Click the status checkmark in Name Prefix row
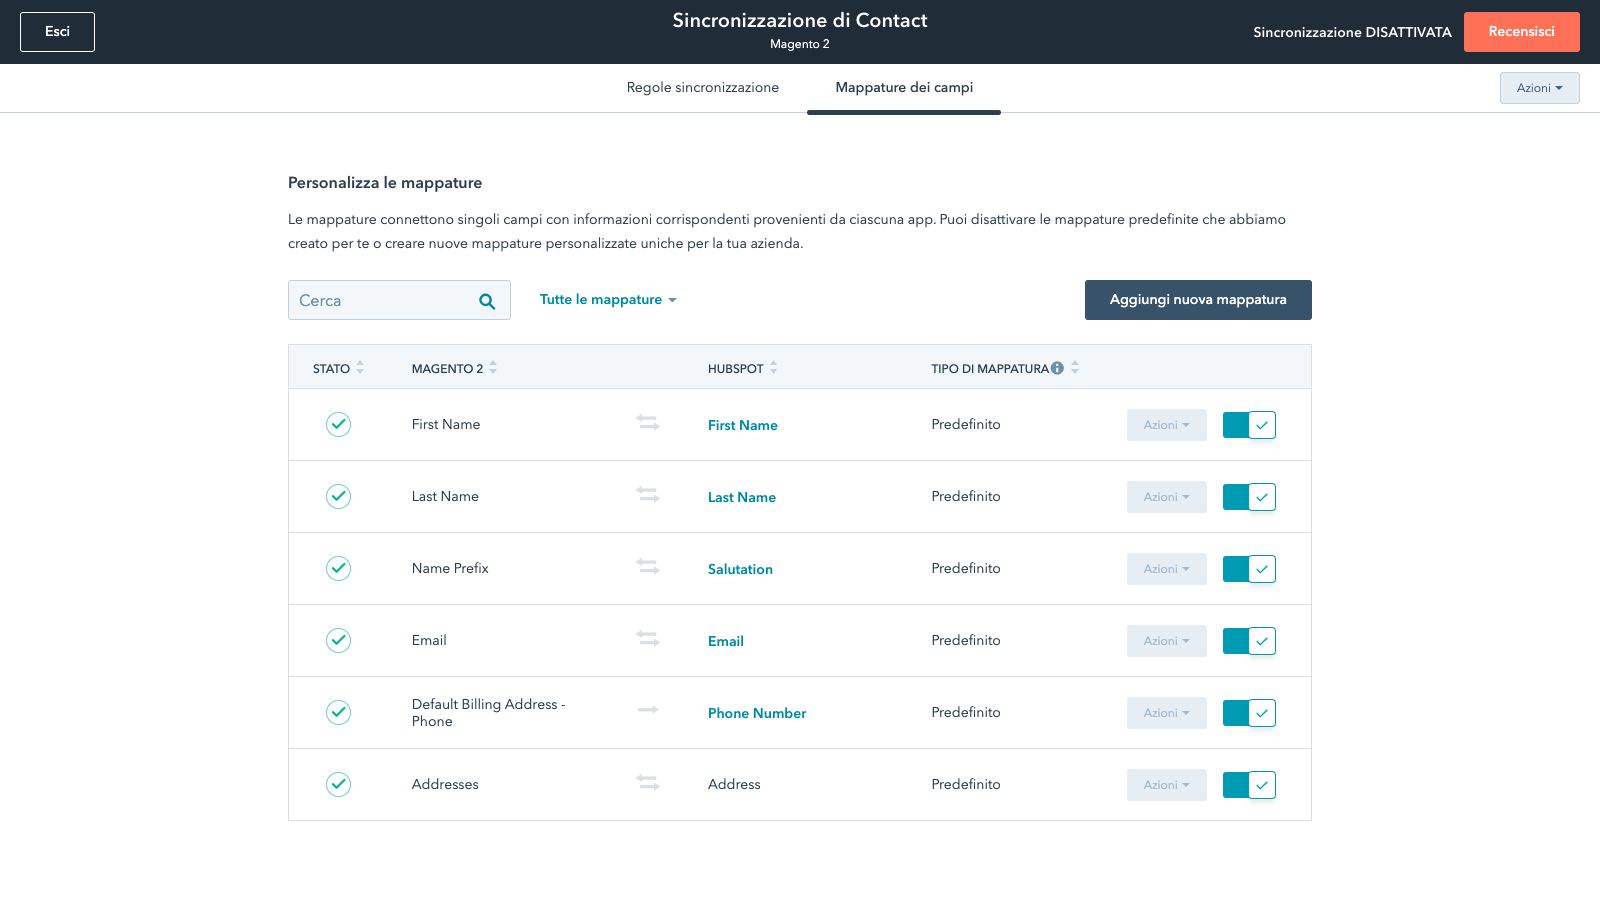Image resolution: width=1600 pixels, height=900 pixels. 338,568
